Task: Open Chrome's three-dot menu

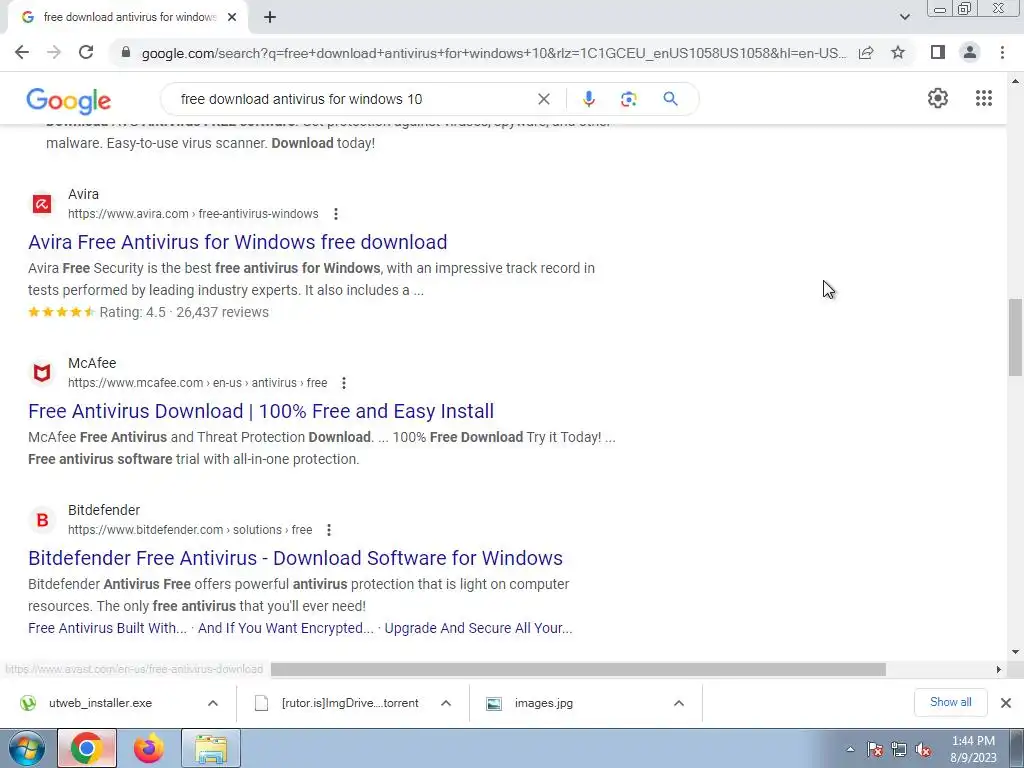Action: tap(1002, 52)
